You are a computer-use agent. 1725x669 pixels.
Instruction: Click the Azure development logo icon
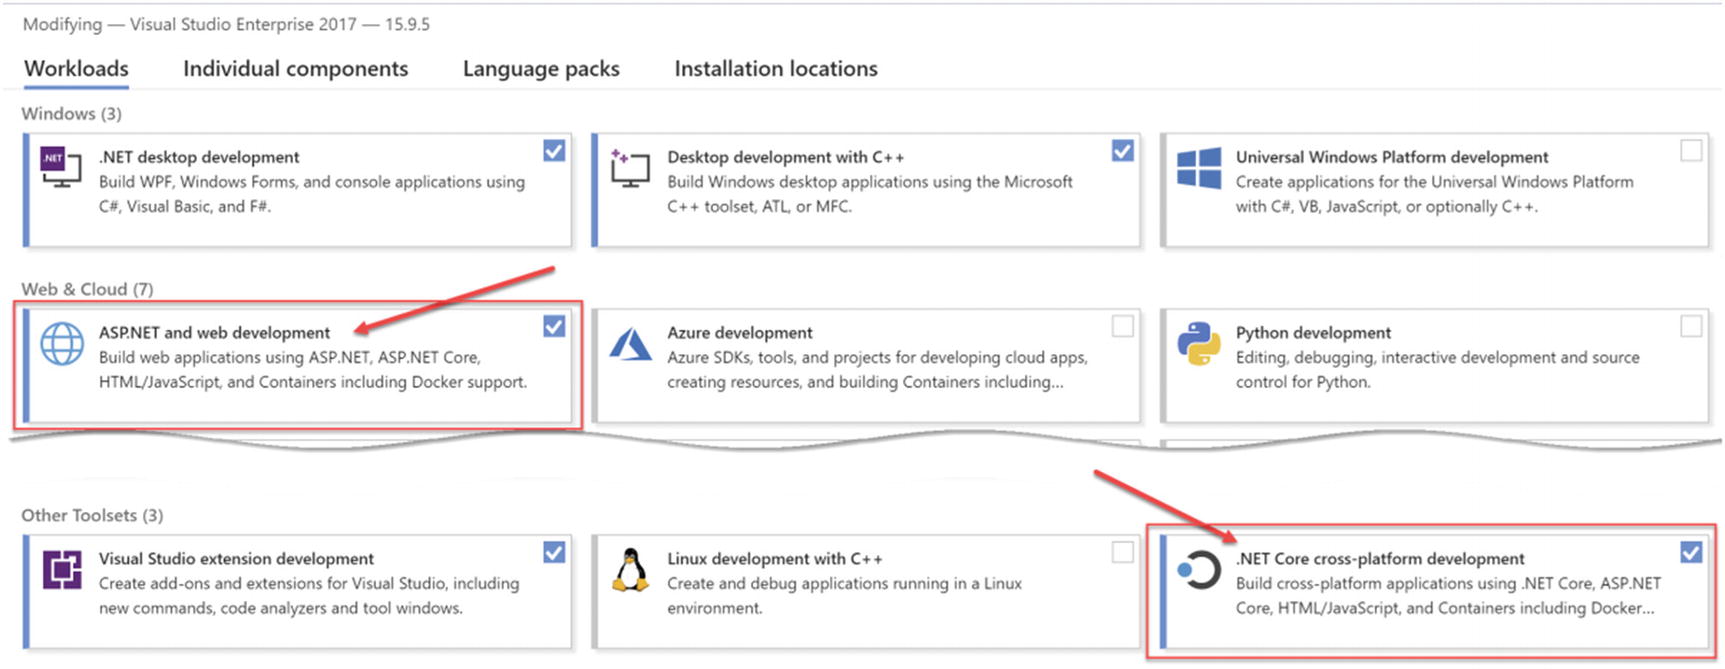coord(631,344)
